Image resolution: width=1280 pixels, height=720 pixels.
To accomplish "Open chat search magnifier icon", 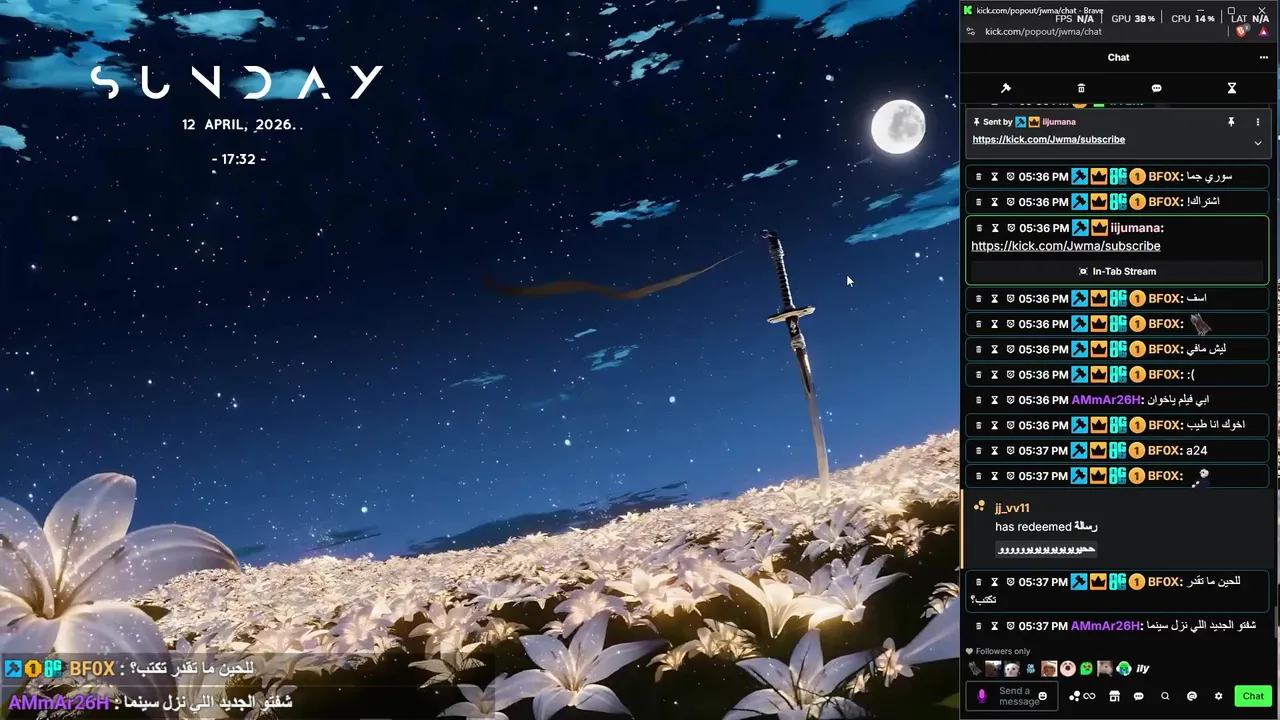I will click(x=1165, y=696).
